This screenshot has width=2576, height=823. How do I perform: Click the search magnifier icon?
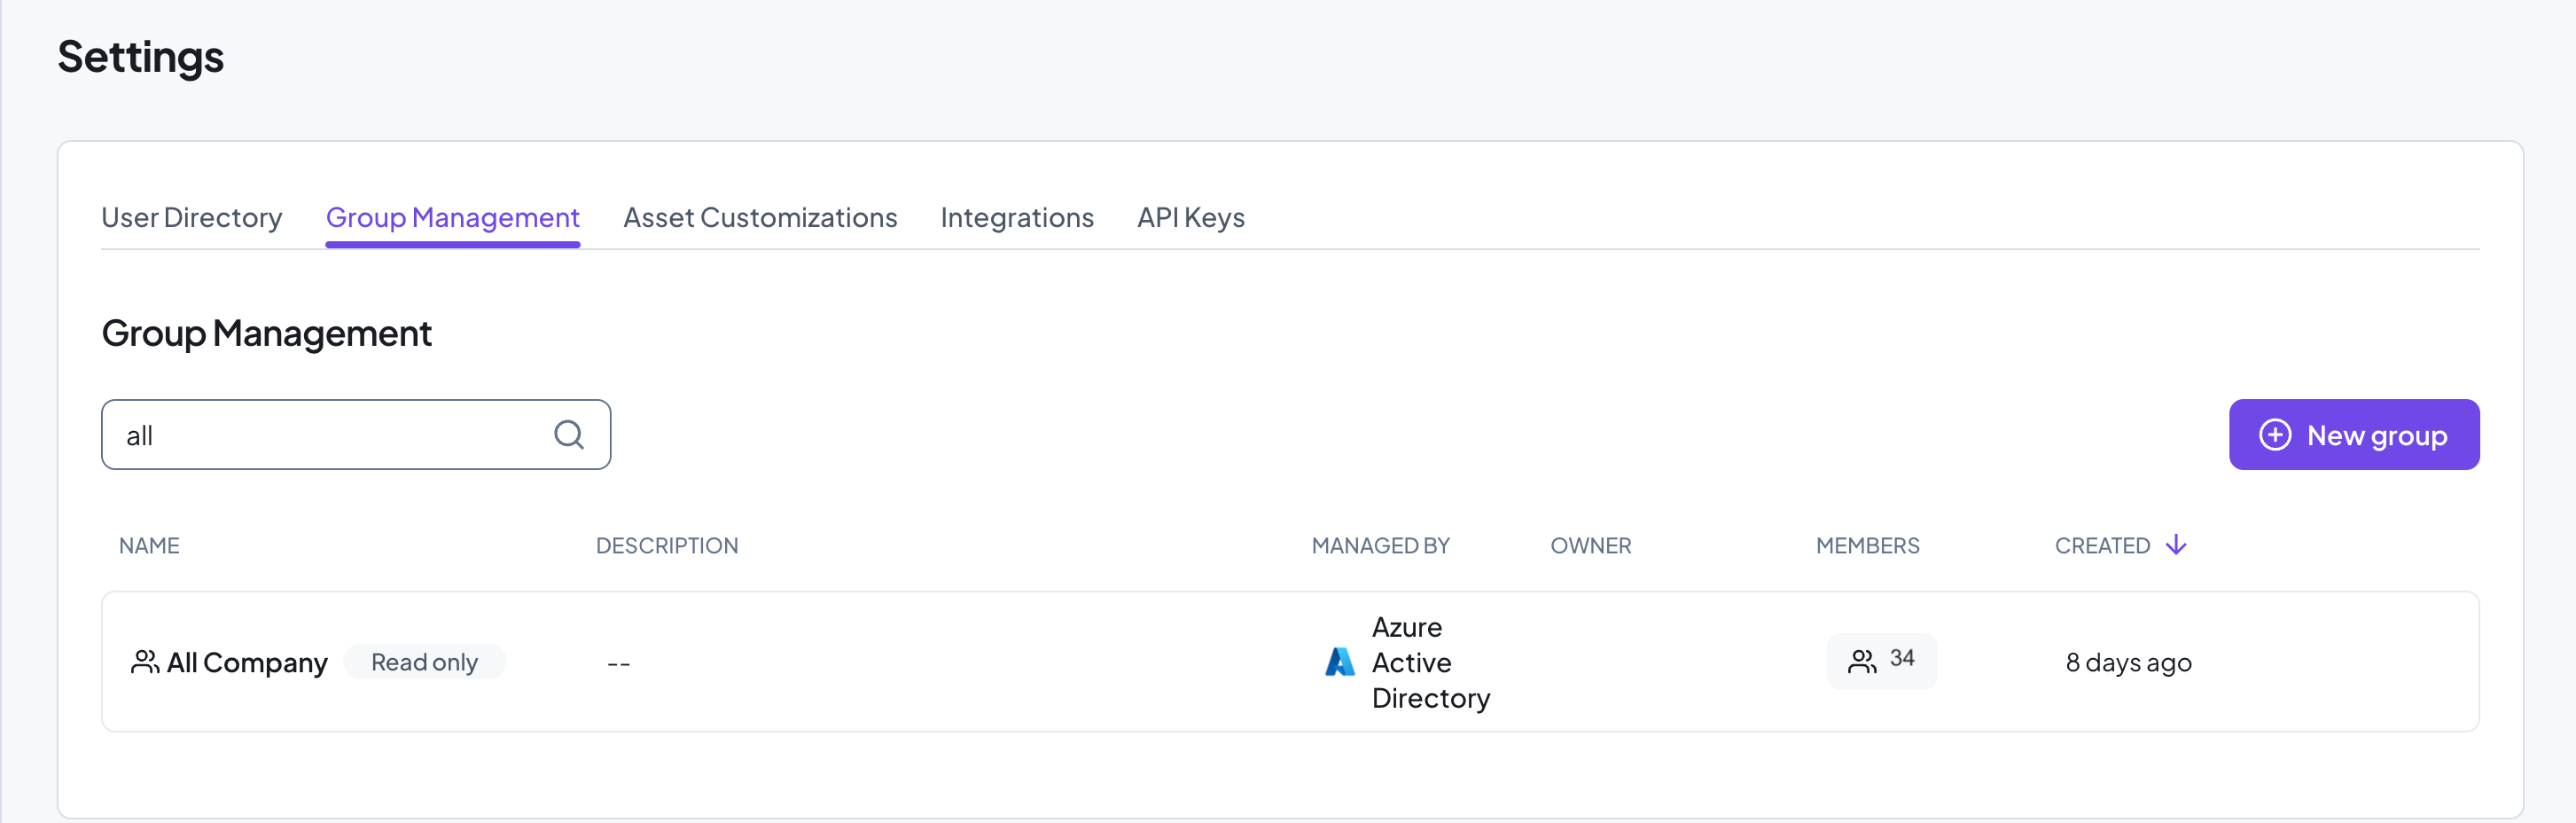568,434
